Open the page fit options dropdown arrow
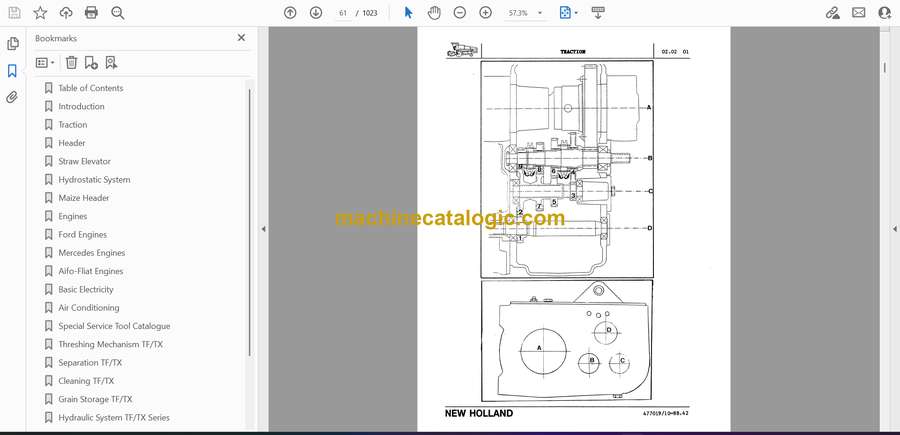 coord(576,13)
